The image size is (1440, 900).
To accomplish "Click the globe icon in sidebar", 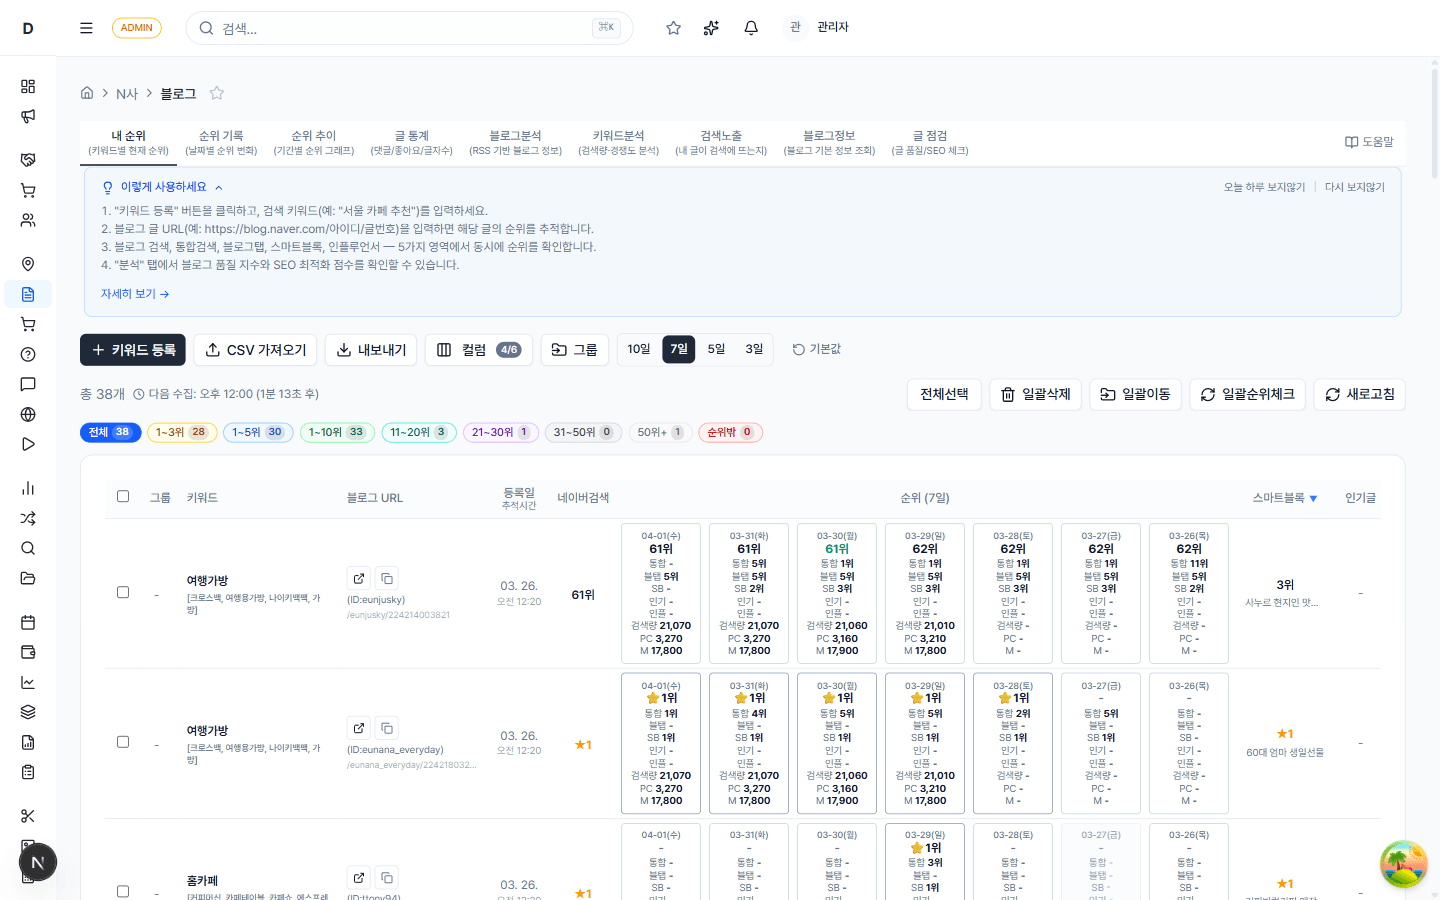I will coord(28,414).
